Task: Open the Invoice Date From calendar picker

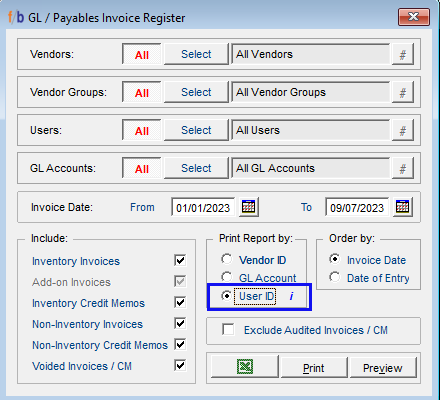Action: click(248, 207)
